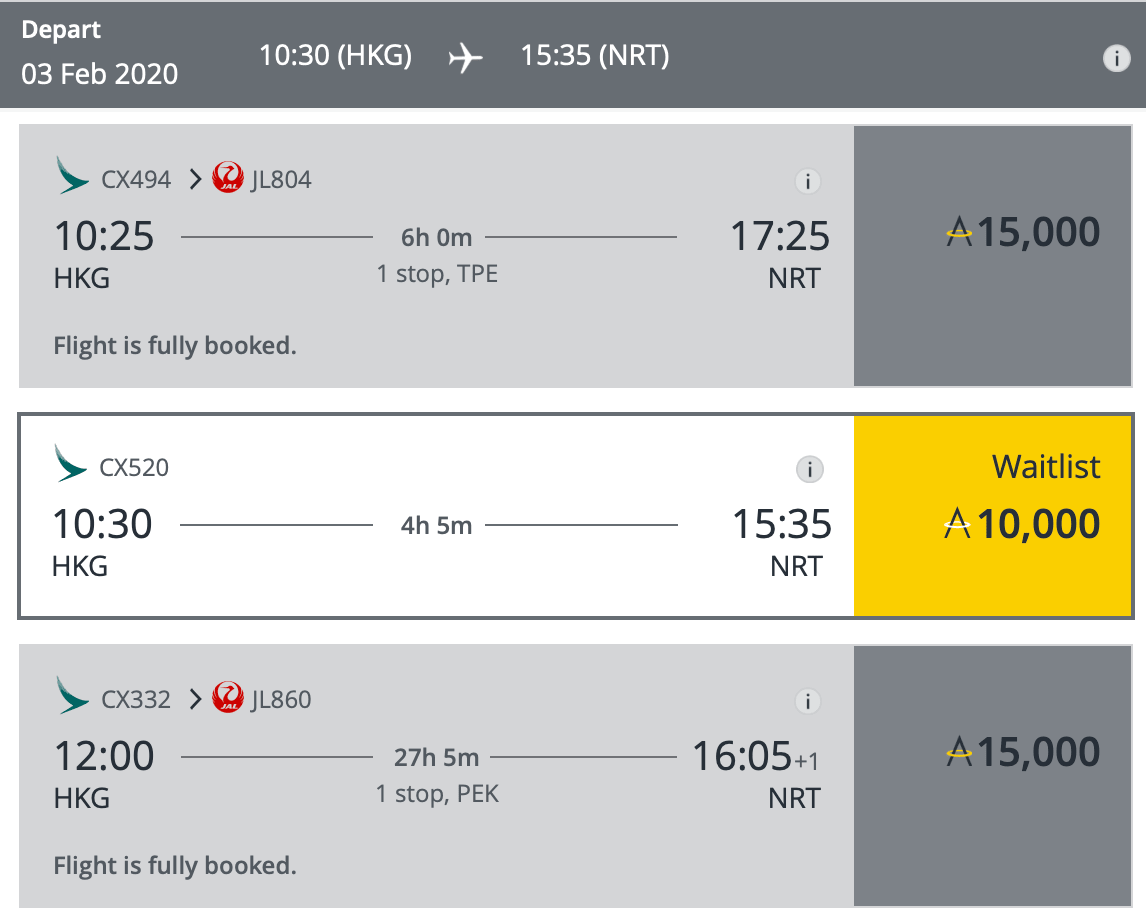Open info icon for CX494 JL804 flight

(x=808, y=181)
